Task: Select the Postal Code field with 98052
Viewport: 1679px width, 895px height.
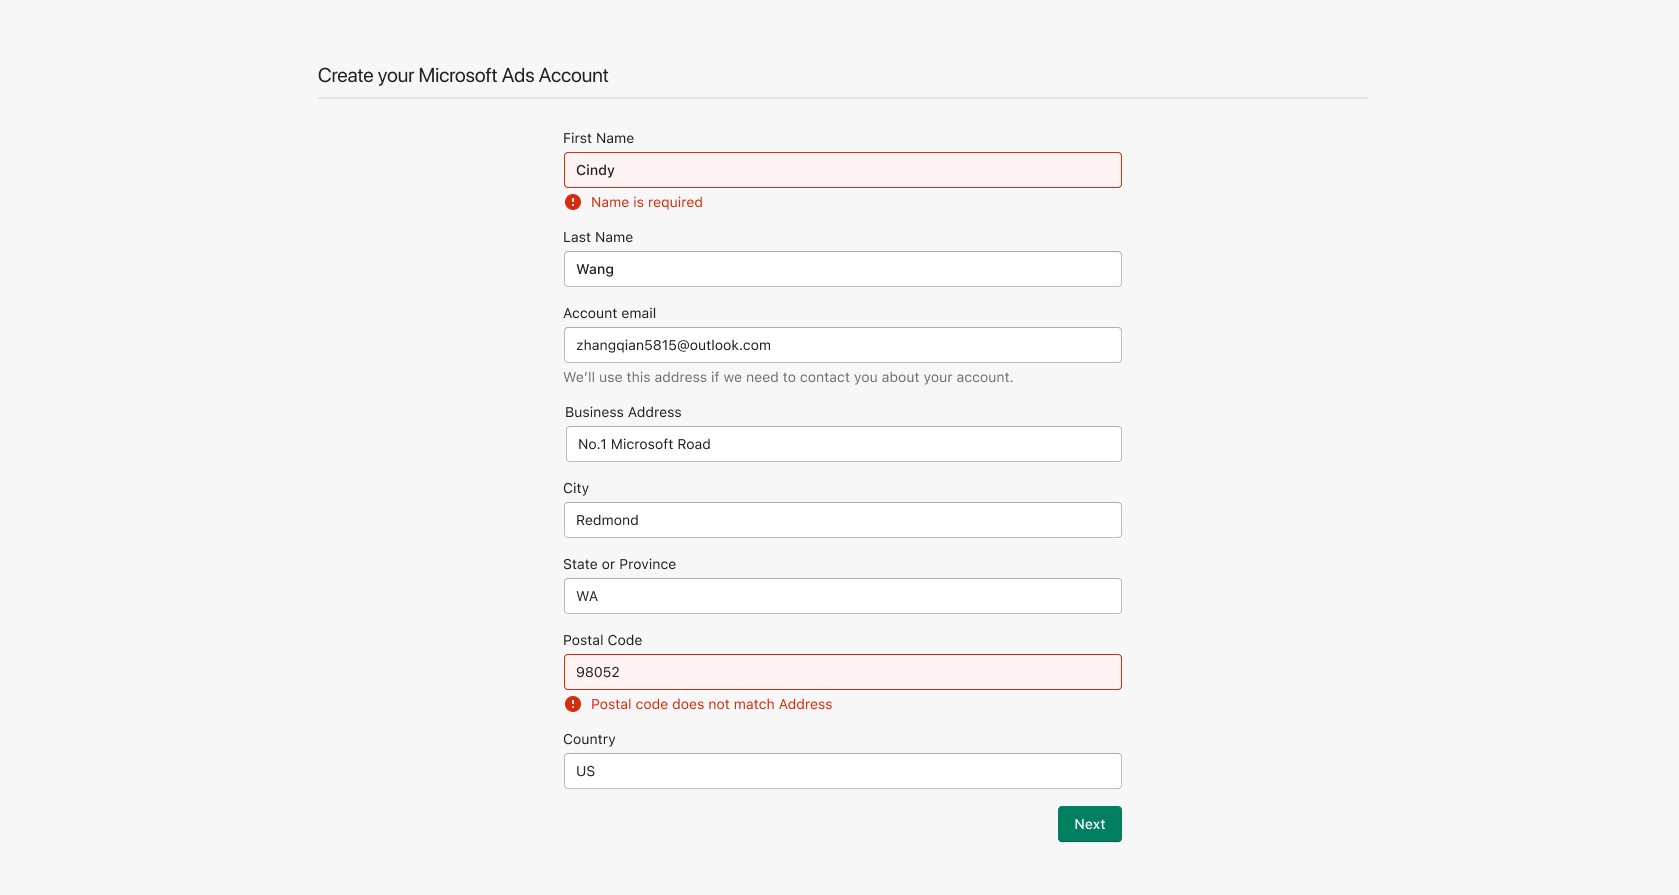Action: tap(842, 672)
